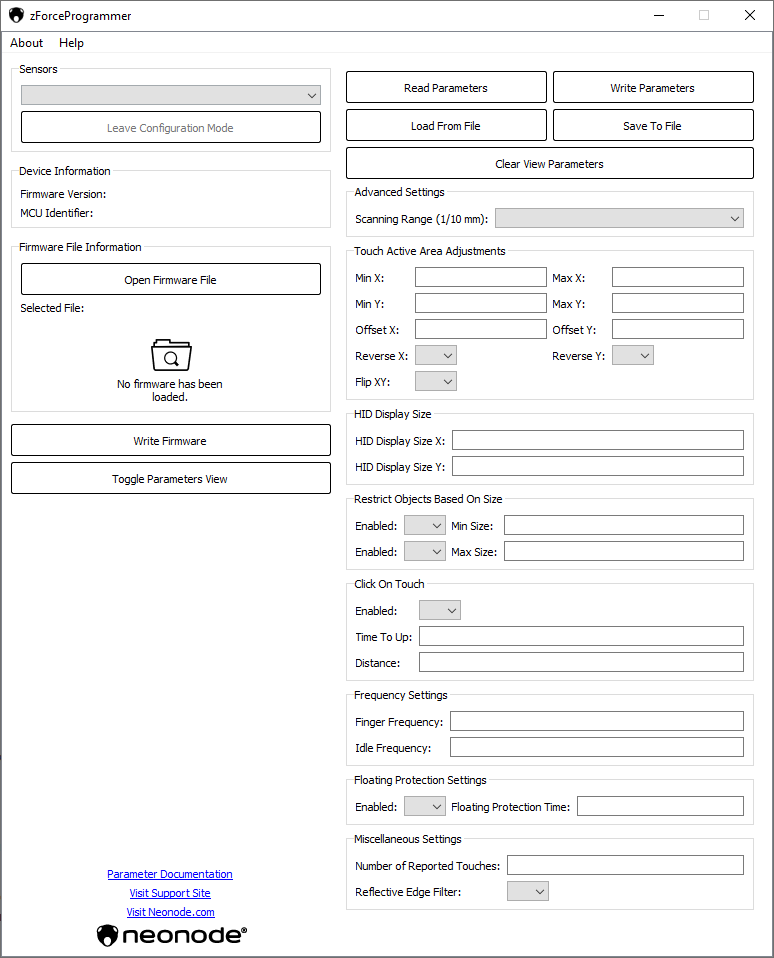
Task: Click into the Finger Frequency field
Action: (596, 722)
